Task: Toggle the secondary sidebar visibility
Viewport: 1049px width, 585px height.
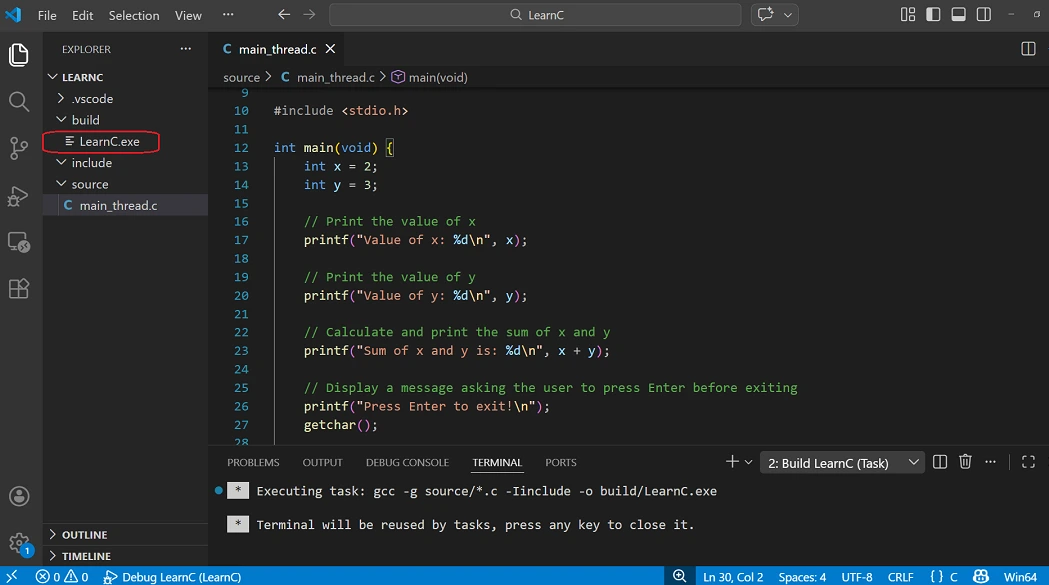Action: tap(983, 14)
